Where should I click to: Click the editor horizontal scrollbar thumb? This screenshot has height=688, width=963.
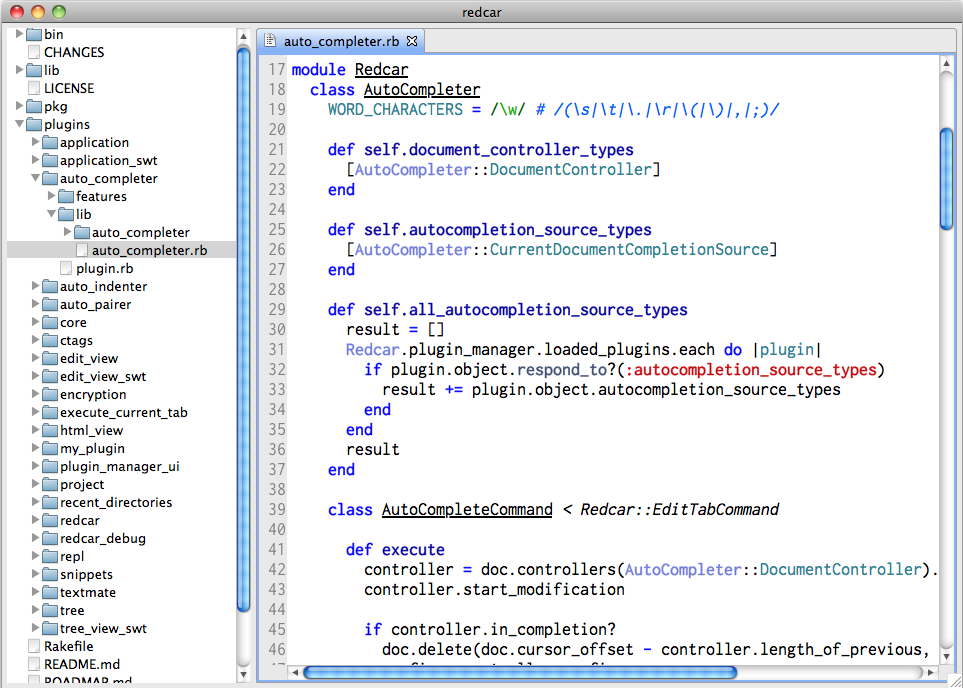pos(520,672)
